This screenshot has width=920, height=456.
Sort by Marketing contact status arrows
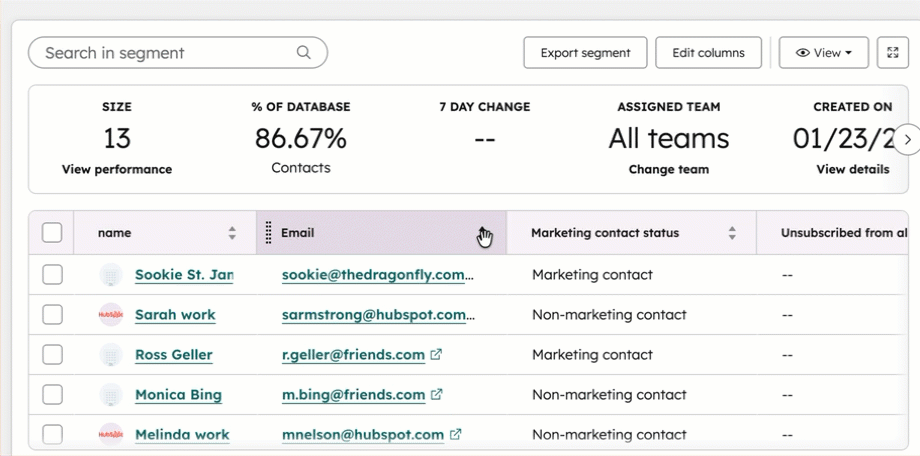click(732, 233)
